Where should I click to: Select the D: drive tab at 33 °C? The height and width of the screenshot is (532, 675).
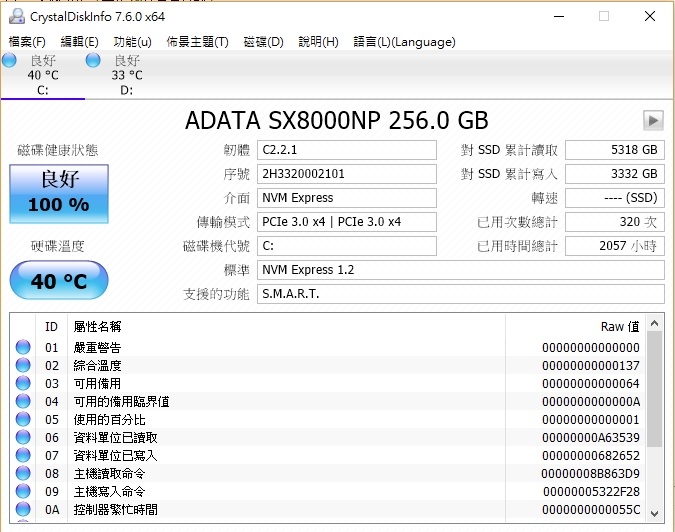point(127,75)
